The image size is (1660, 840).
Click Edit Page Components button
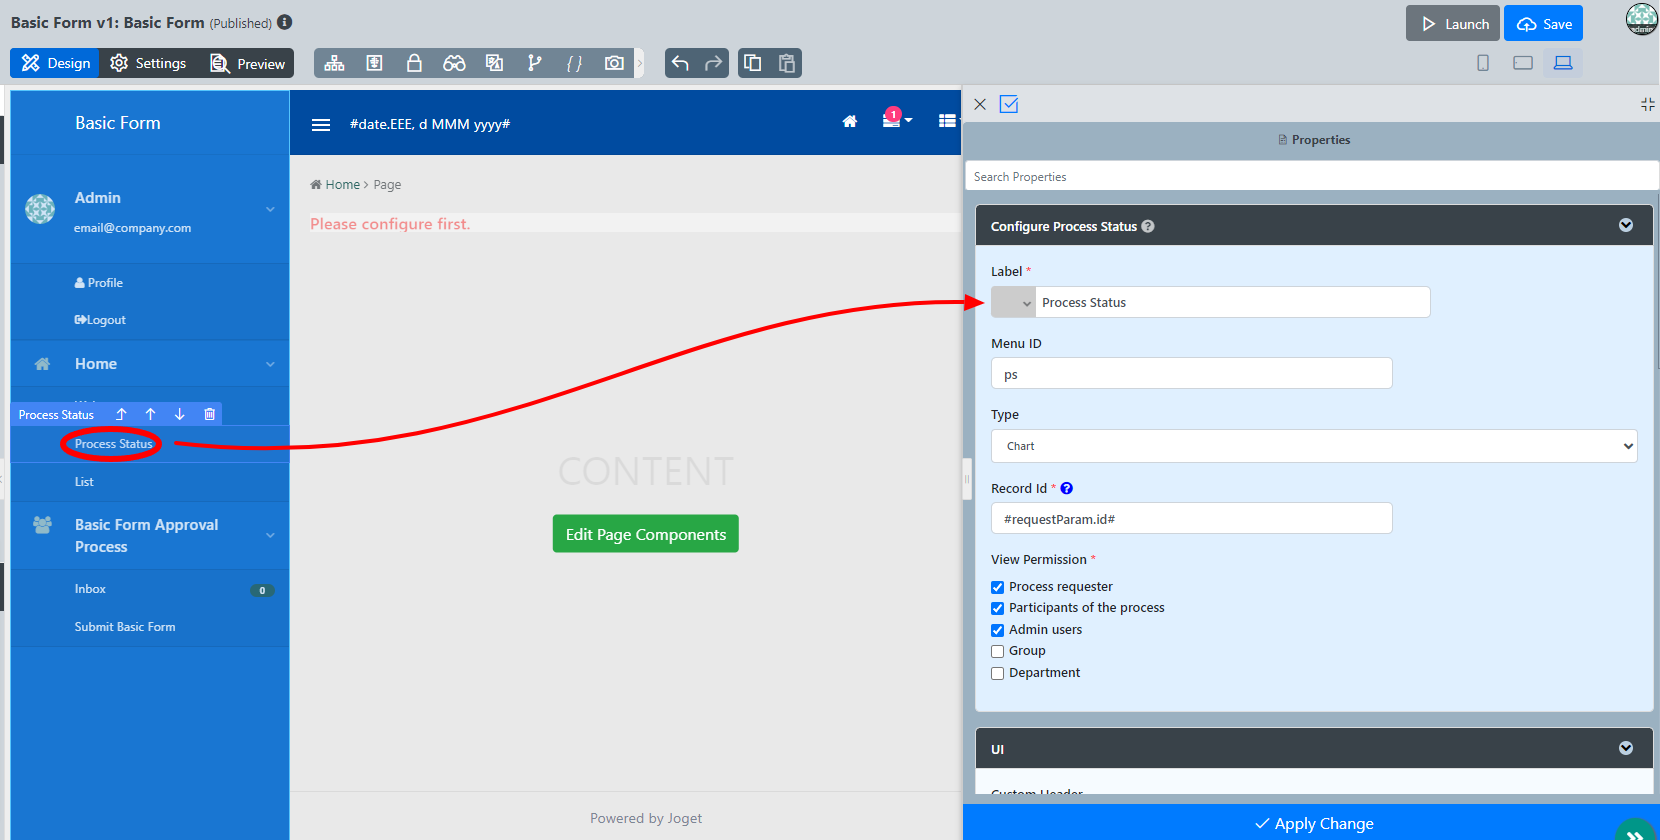tap(646, 534)
